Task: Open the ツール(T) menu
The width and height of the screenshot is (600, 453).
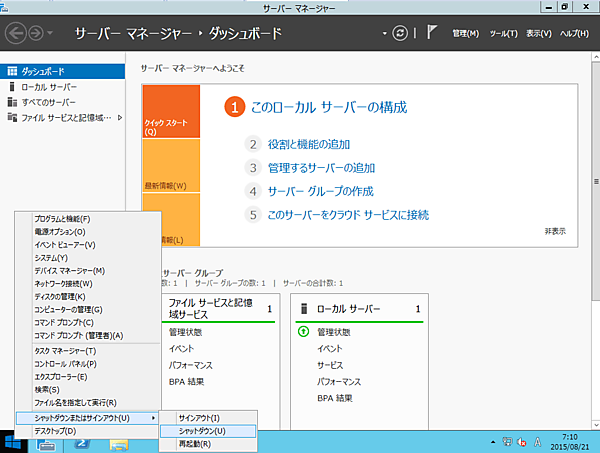Action: click(503, 33)
